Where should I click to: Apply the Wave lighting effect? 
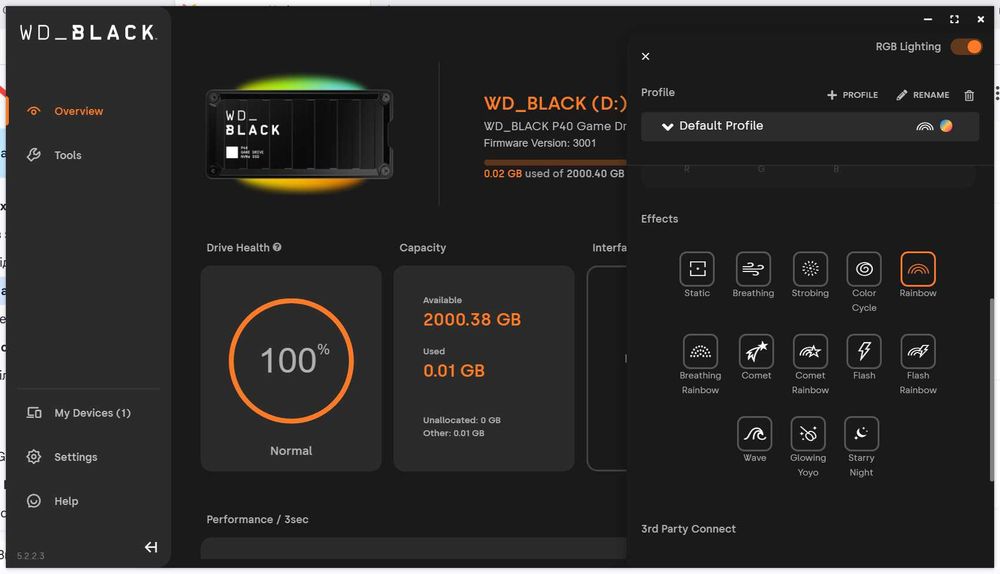pos(754,434)
